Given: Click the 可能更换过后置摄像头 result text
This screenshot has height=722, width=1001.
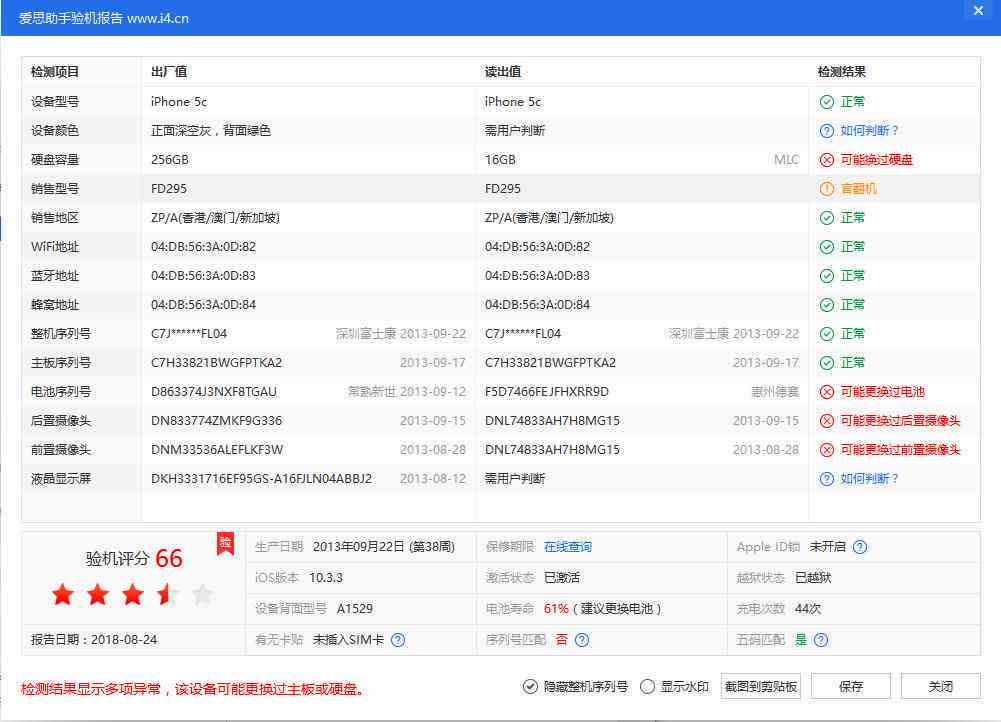Looking at the screenshot, I should (x=900, y=421).
